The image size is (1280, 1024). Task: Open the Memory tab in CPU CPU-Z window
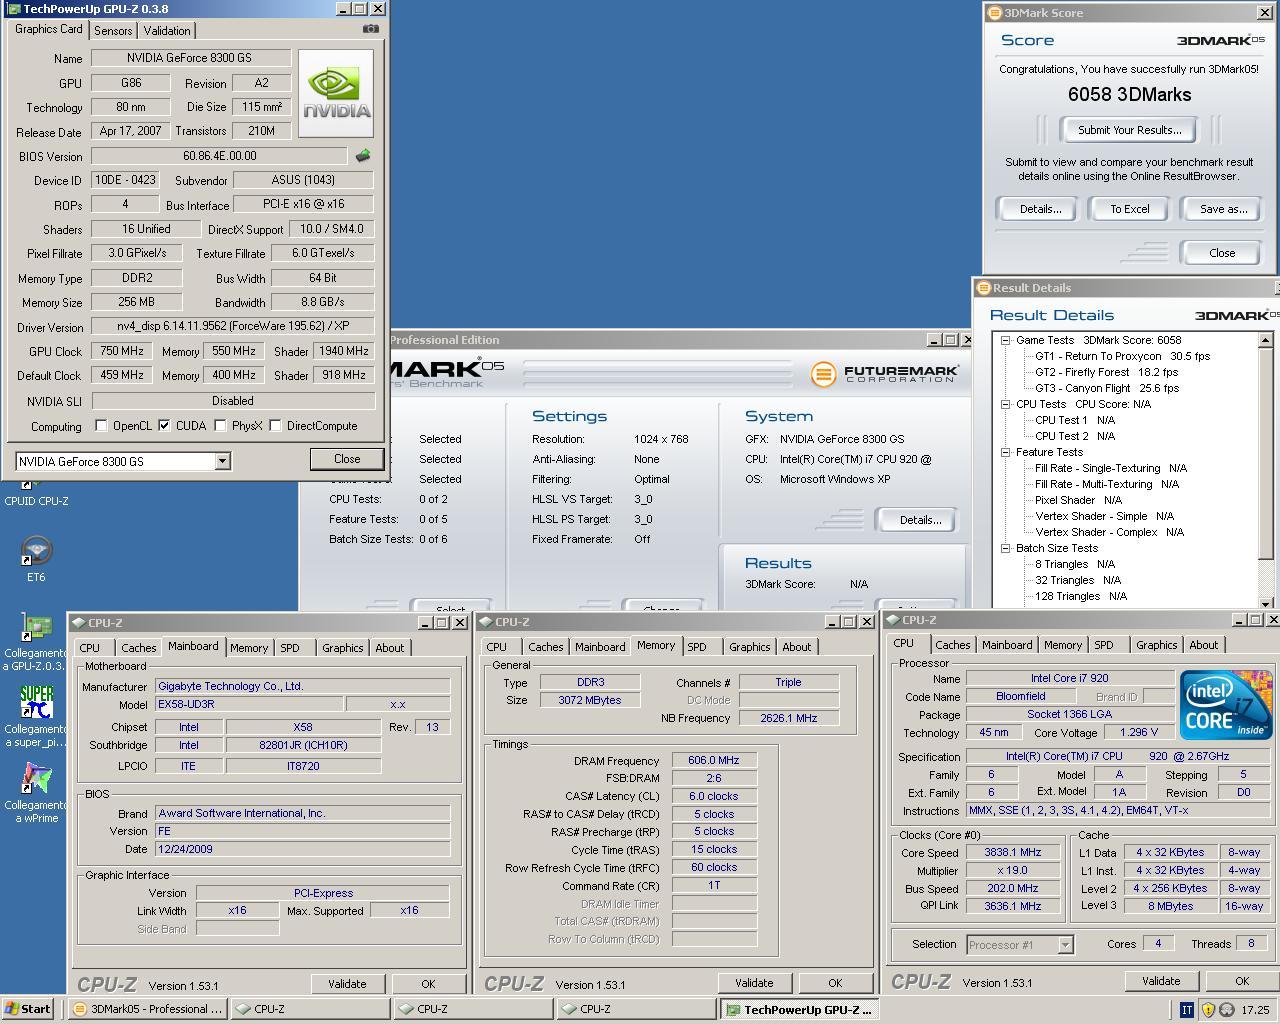tap(1063, 645)
